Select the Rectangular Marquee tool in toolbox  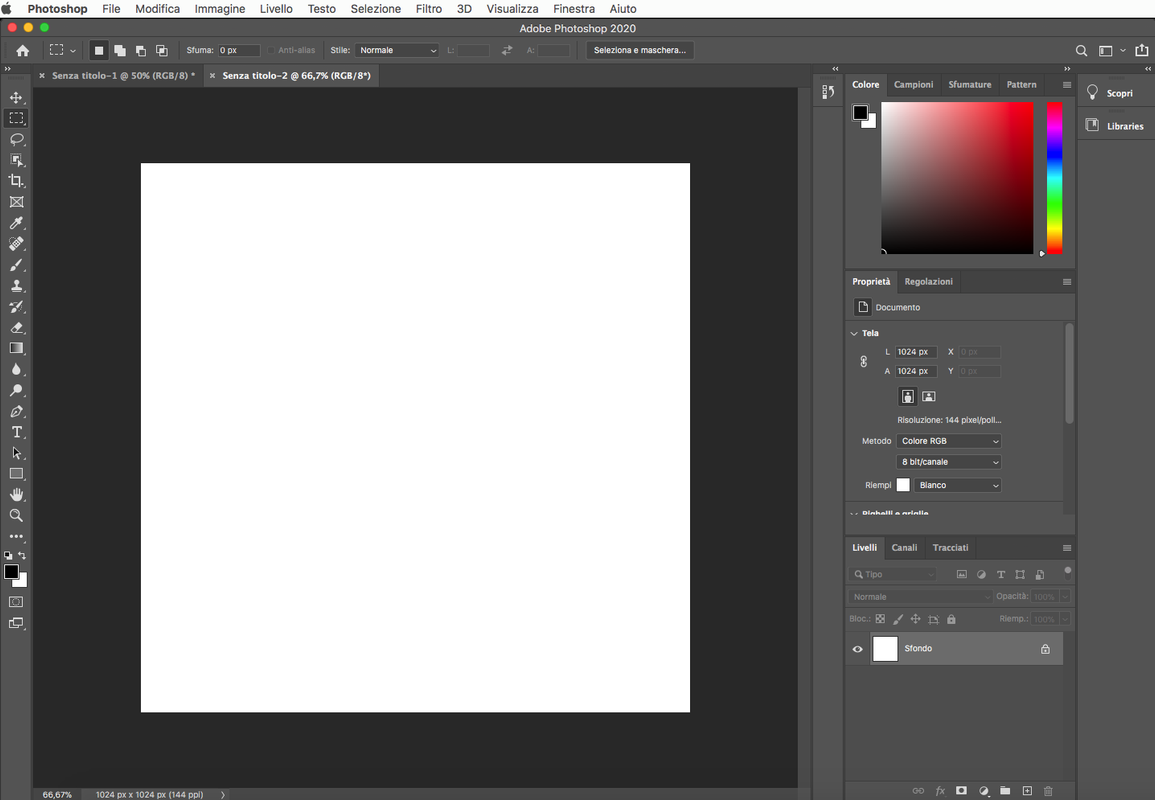click(x=16, y=118)
